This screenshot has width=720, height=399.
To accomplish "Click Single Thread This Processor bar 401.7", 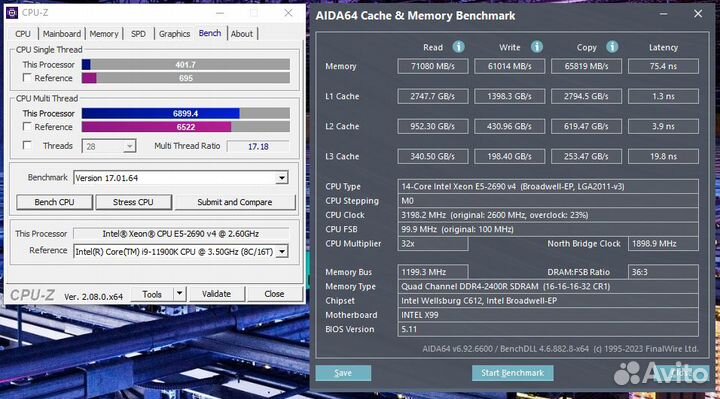I will (x=186, y=65).
